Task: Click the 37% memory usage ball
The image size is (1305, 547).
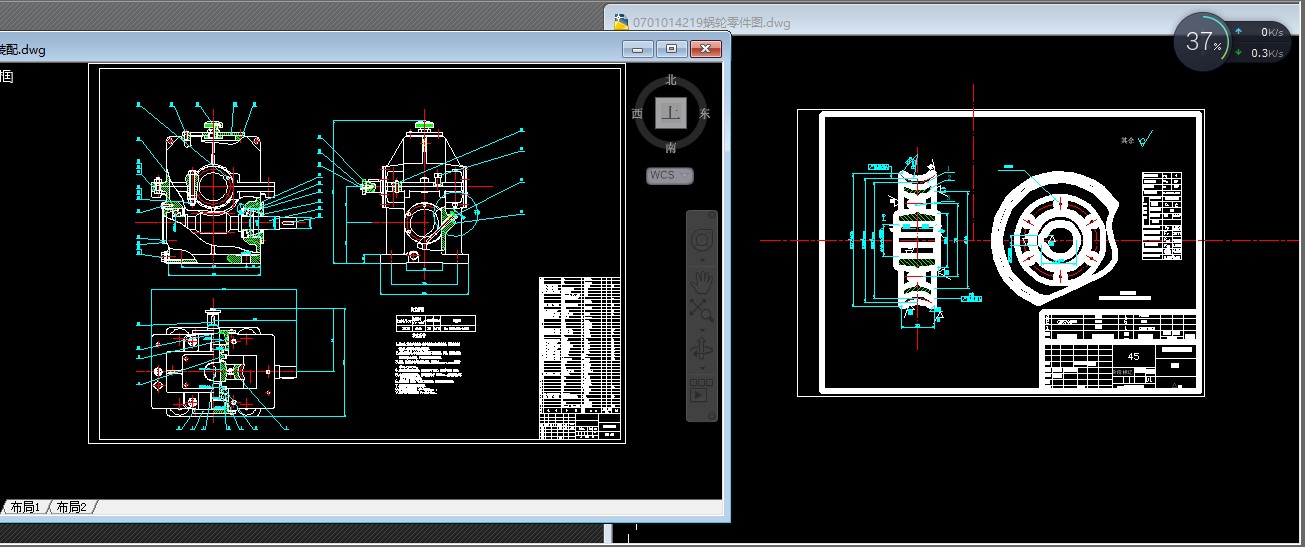Action: pyautogui.click(x=1202, y=42)
